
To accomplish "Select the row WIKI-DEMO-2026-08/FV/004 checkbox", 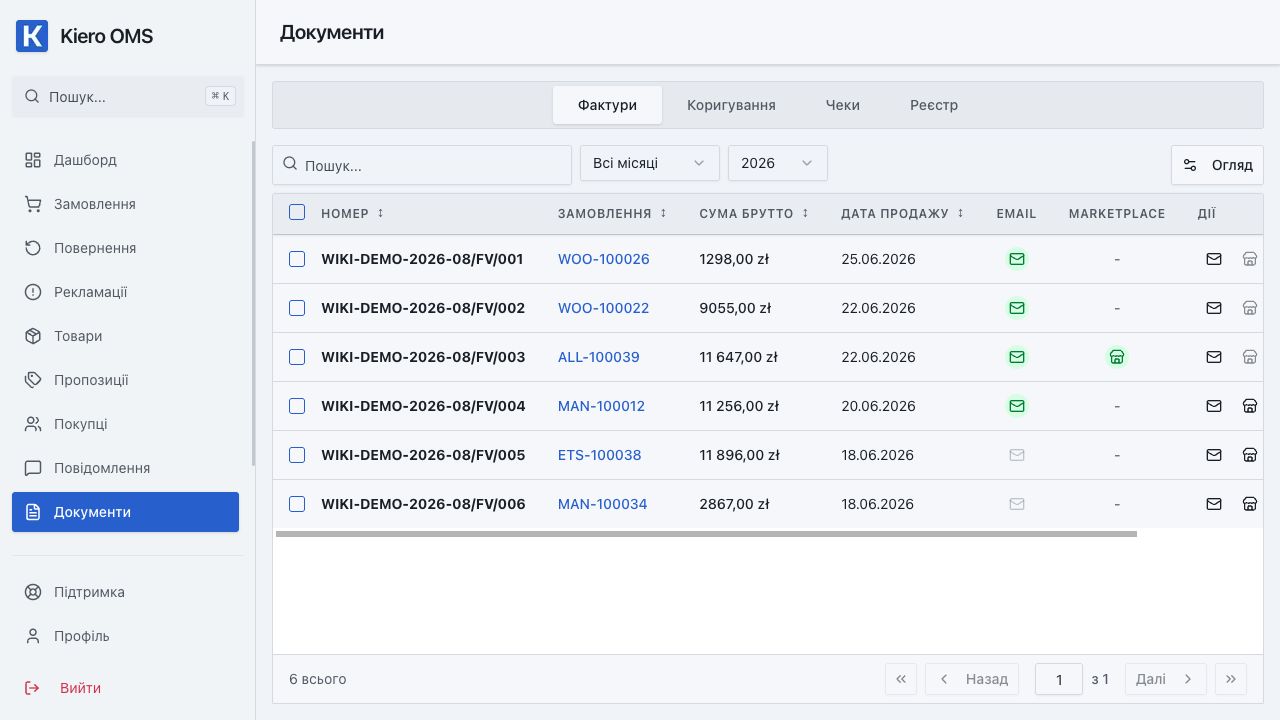I will pos(297,406).
